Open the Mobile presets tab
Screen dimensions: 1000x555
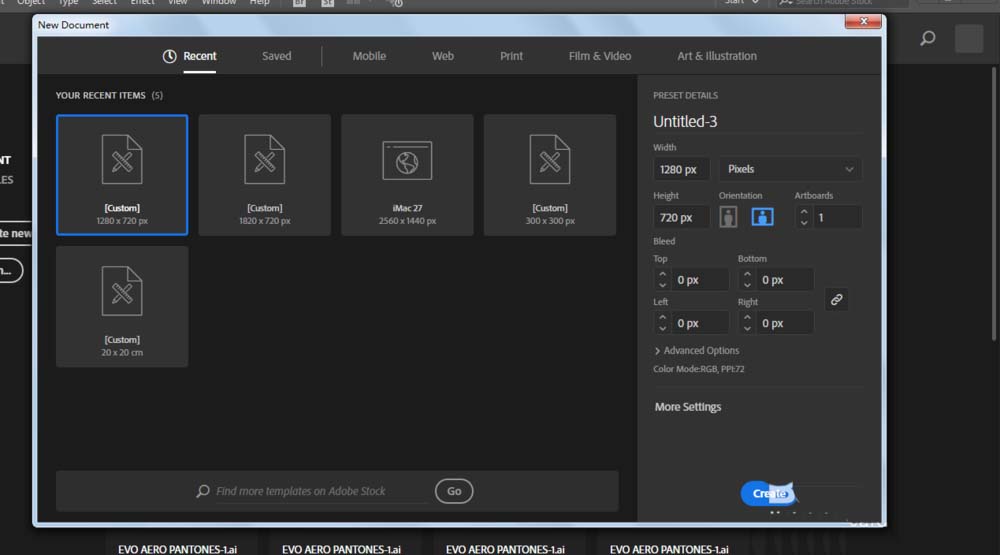point(369,56)
